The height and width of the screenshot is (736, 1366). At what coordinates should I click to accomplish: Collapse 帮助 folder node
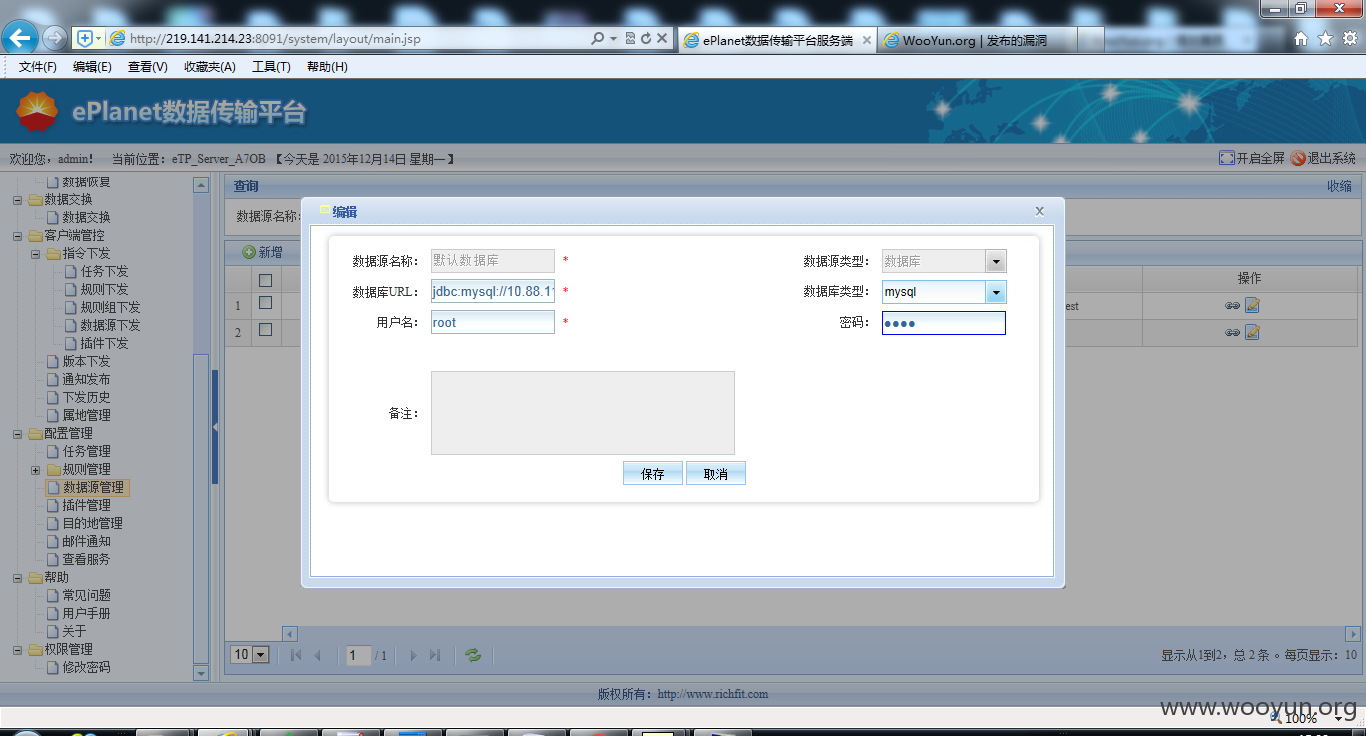[x=18, y=577]
